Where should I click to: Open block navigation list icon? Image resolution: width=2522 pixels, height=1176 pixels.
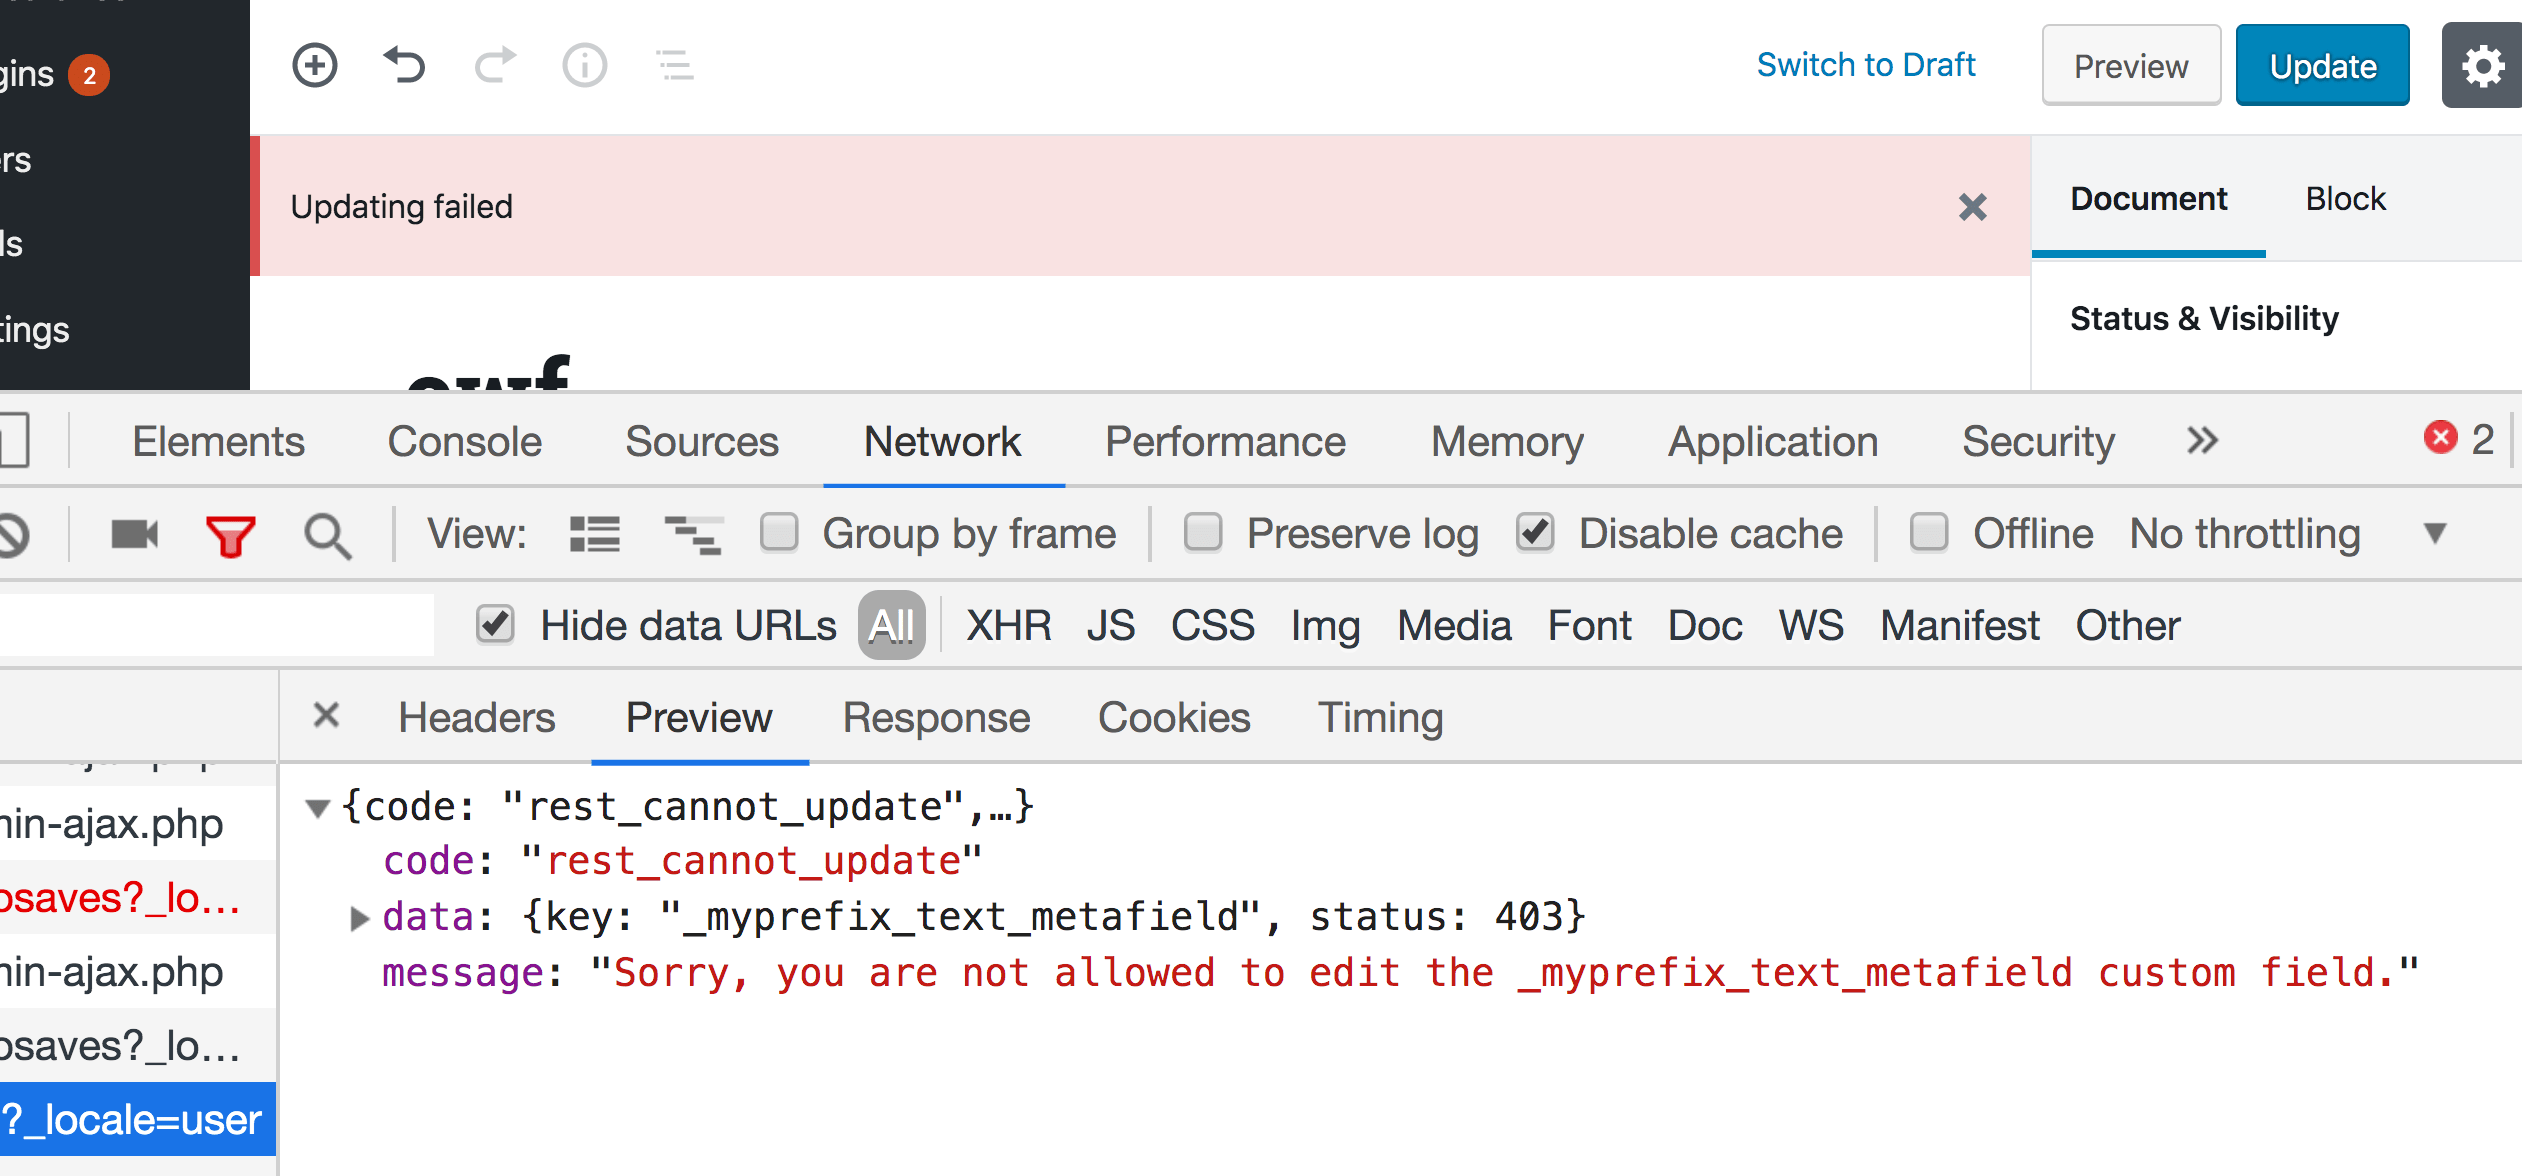click(676, 66)
